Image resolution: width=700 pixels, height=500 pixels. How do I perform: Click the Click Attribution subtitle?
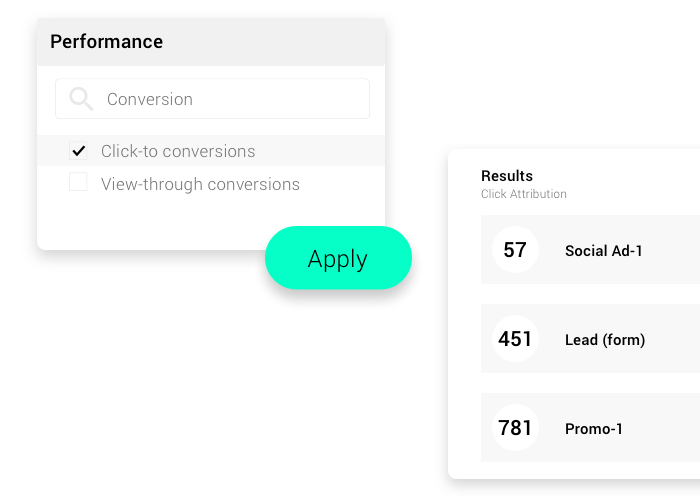(x=524, y=194)
